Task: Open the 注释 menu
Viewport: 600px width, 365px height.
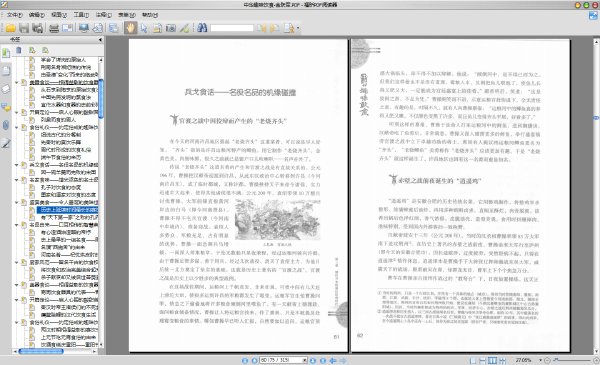Action: click(103, 15)
